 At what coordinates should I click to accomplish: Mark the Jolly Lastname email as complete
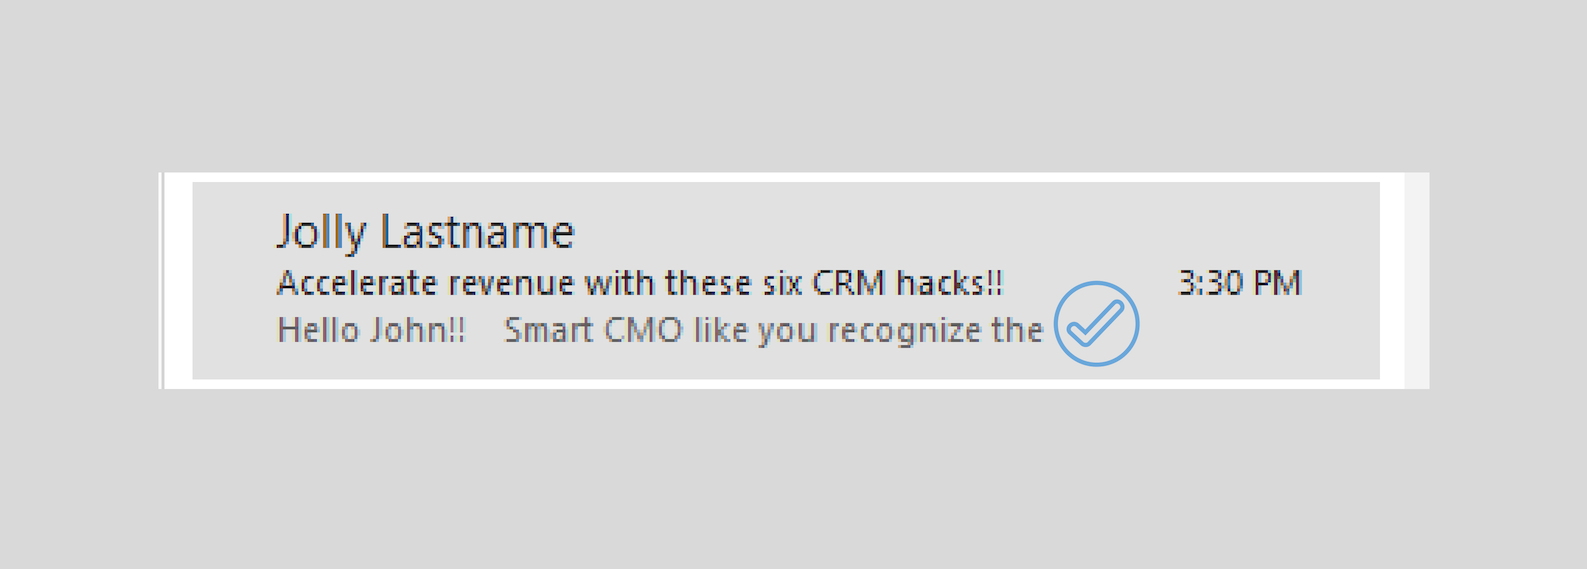pos(1096,324)
